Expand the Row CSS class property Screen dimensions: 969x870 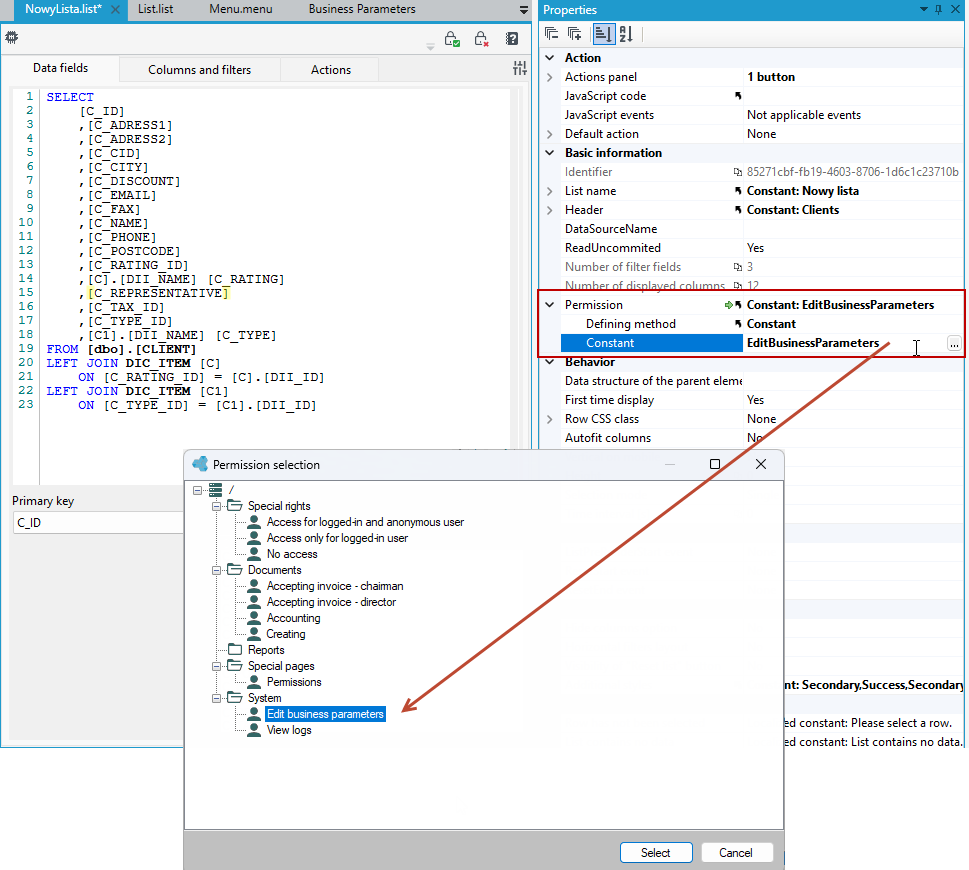(549, 419)
